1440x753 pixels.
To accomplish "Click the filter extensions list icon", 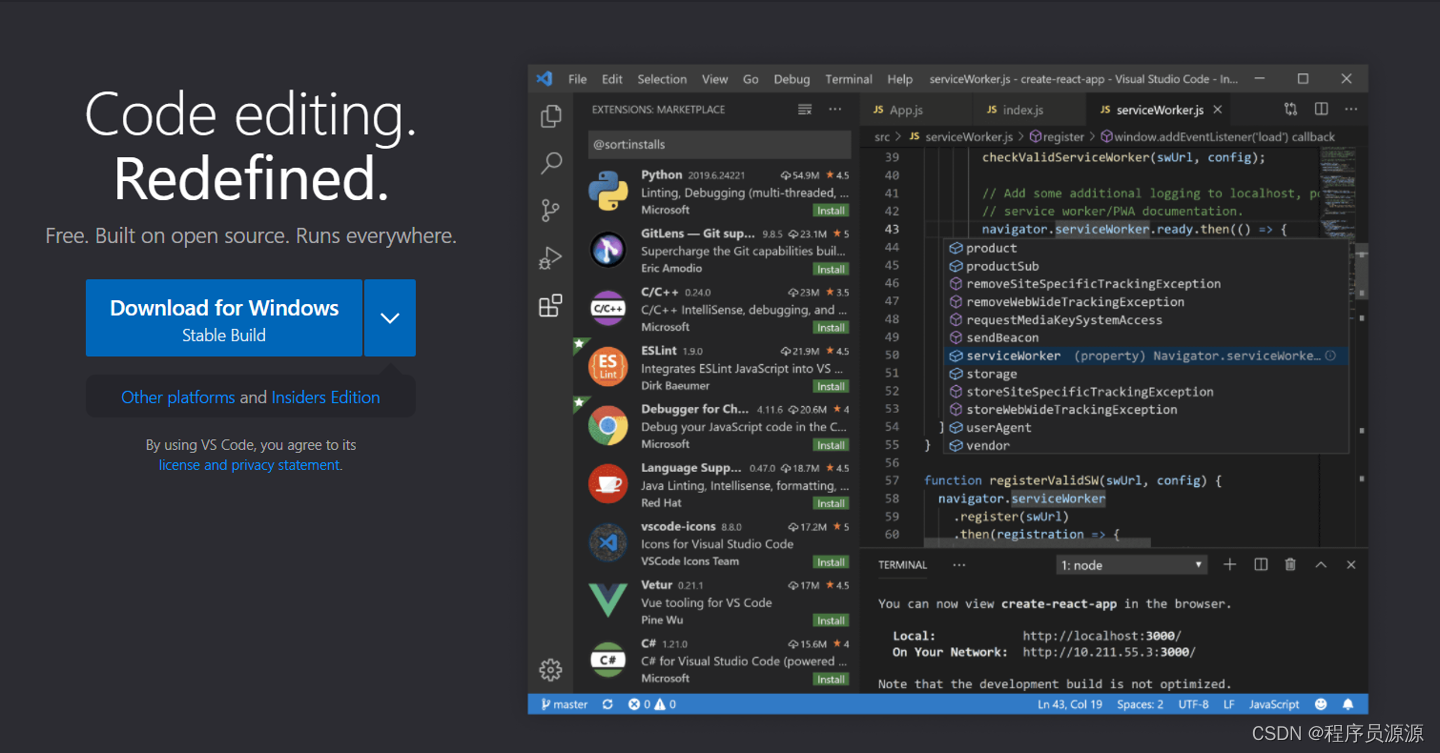I will (x=805, y=110).
